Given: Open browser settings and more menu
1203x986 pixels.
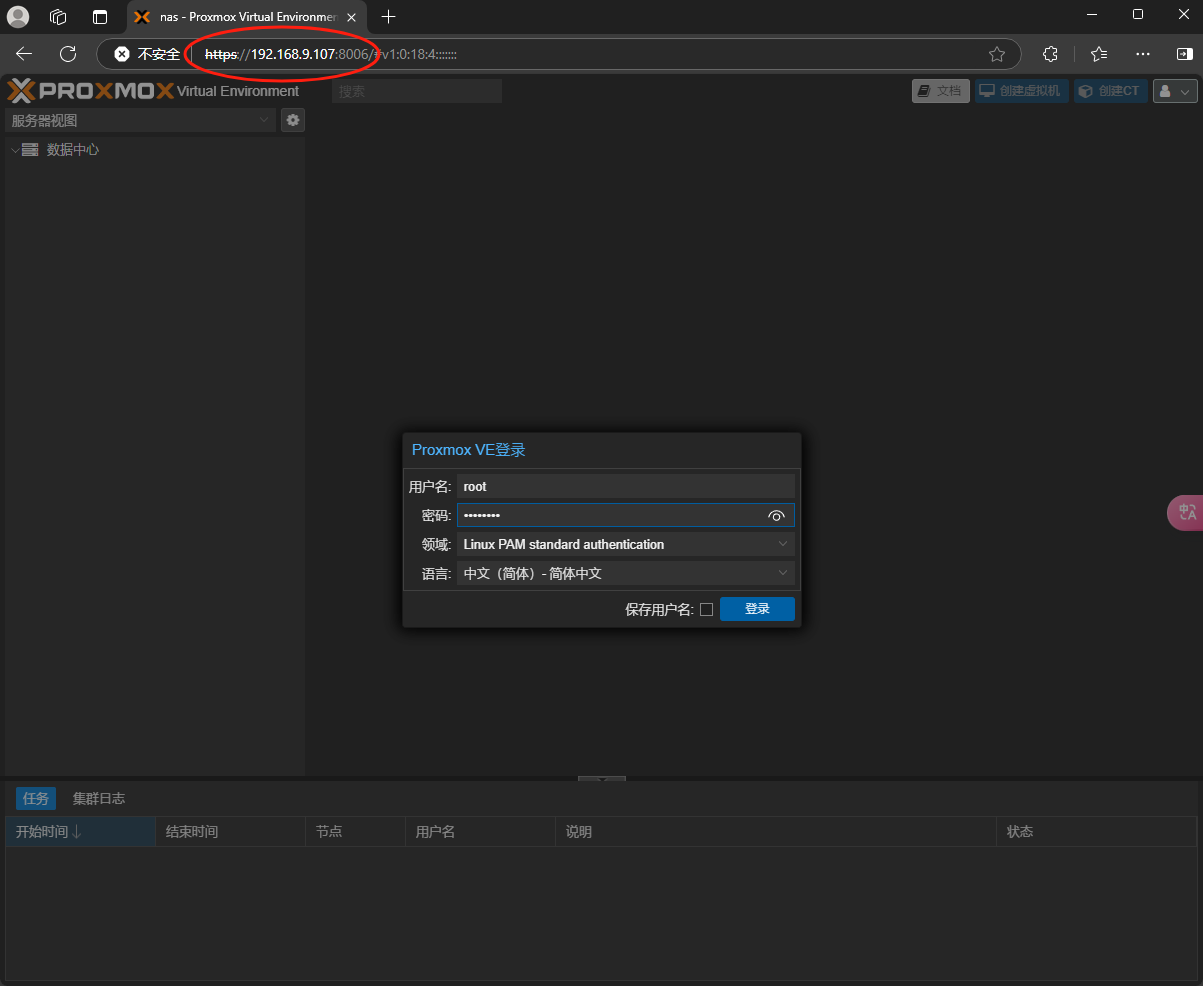Looking at the screenshot, I should tap(1145, 54).
